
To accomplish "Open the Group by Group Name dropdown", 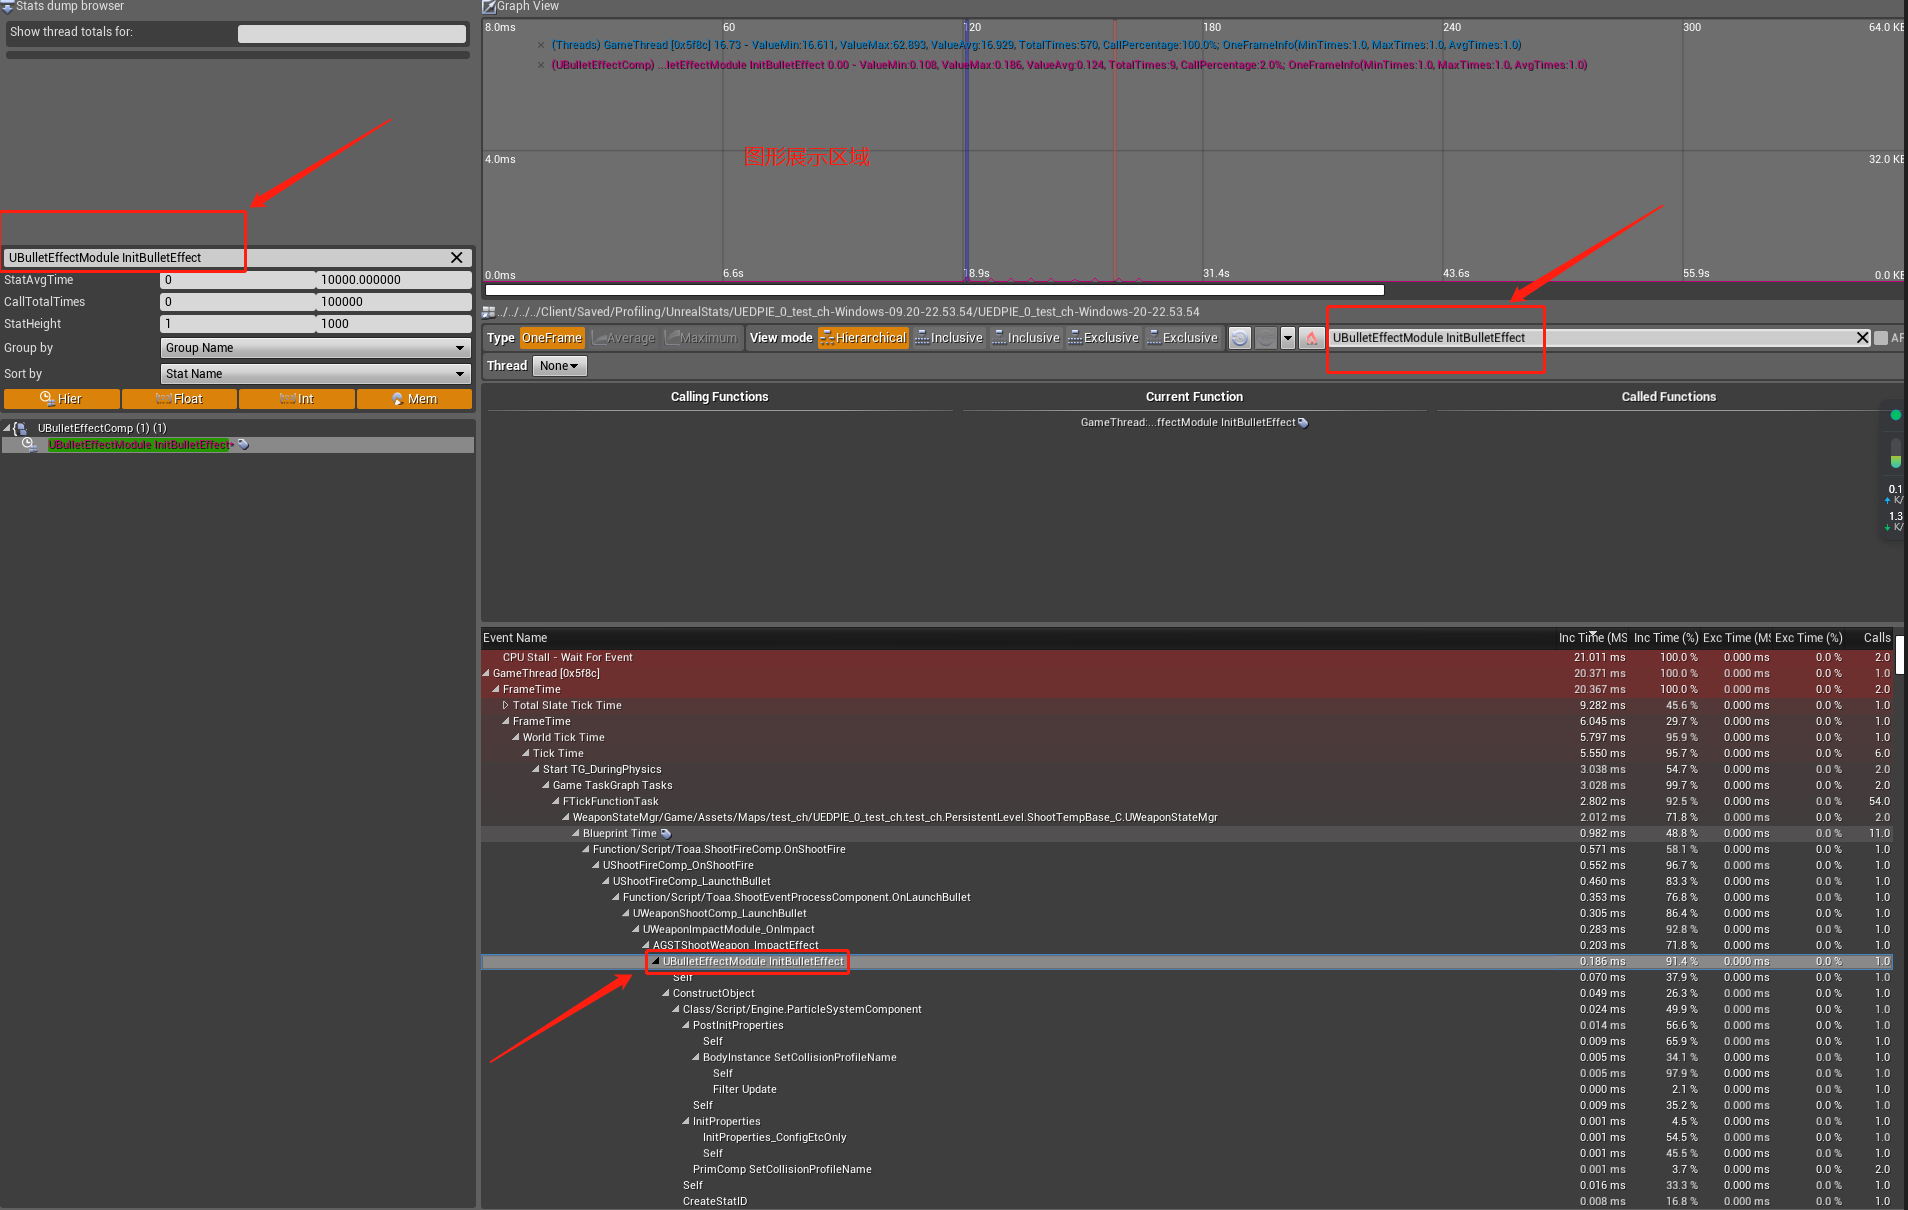I will pyautogui.click(x=314, y=347).
